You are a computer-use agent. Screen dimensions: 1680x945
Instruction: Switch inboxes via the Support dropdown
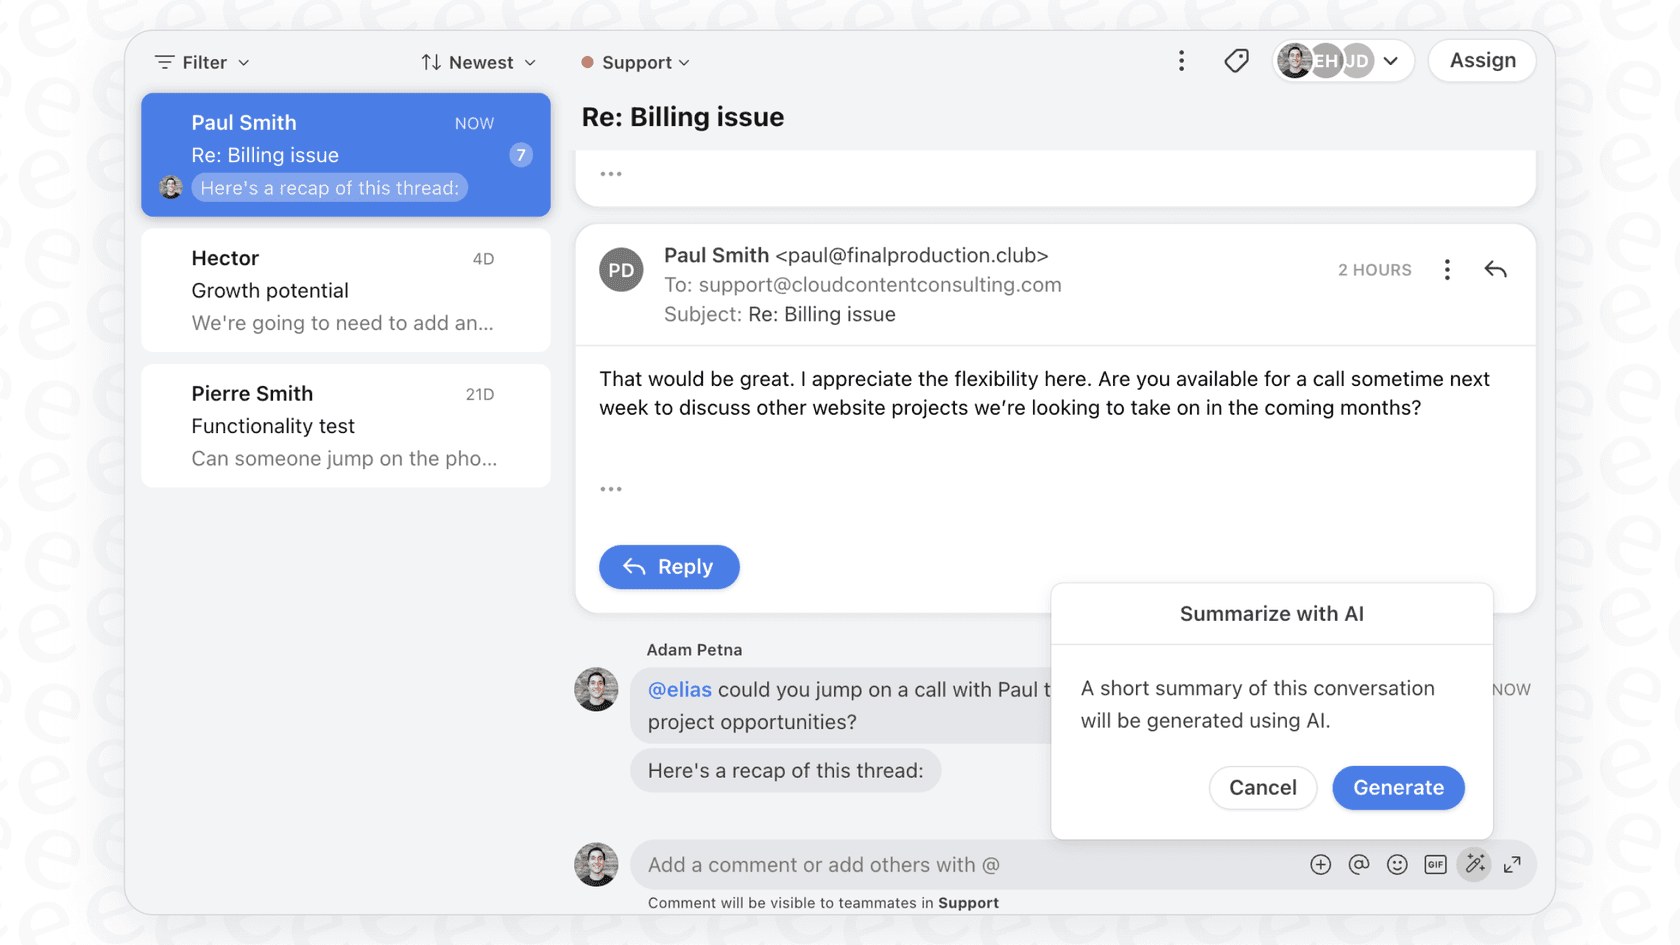click(635, 61)
